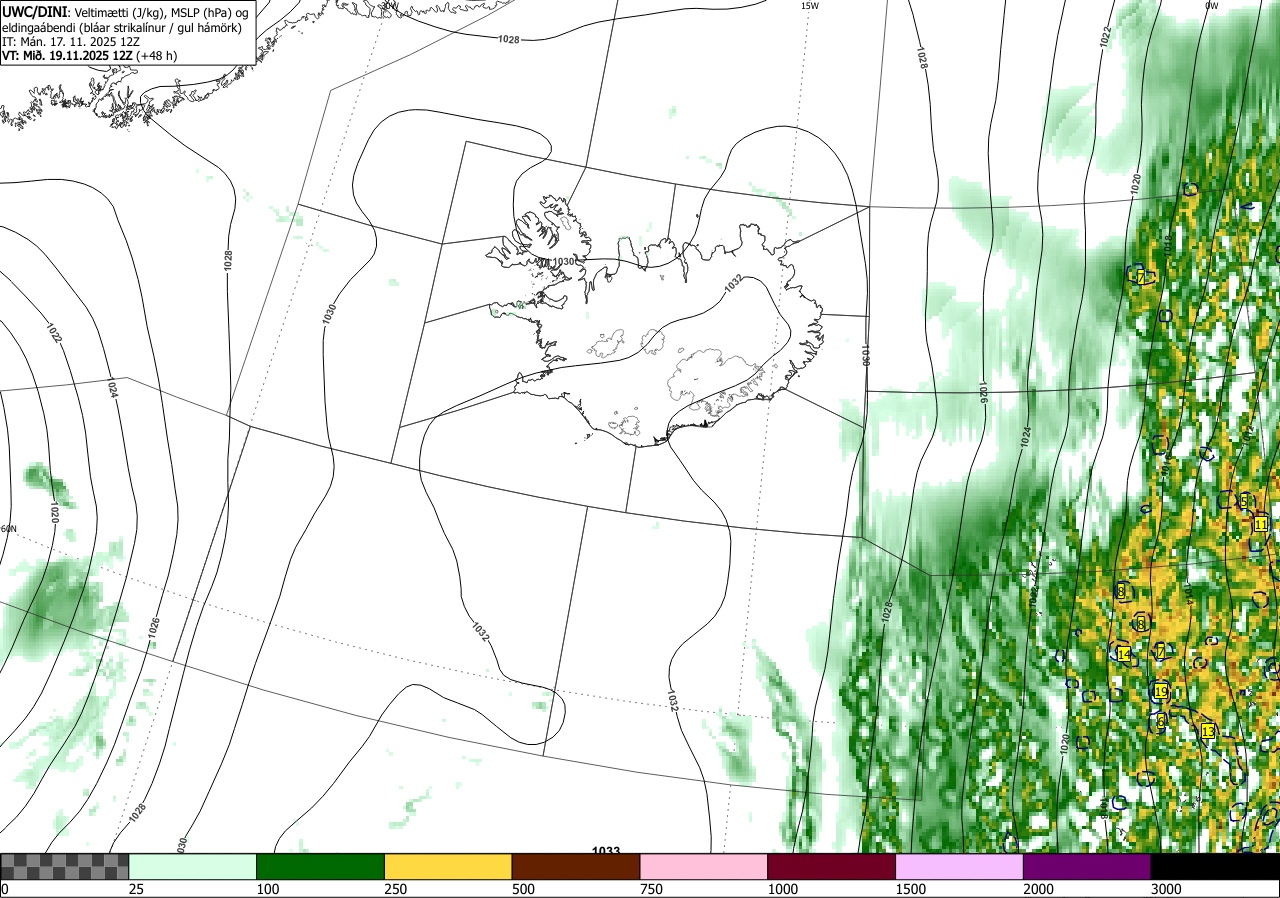Click the 'eldingaábendi' description line
The width and height of the screenshot is (1280, 898).
point(121,27)
